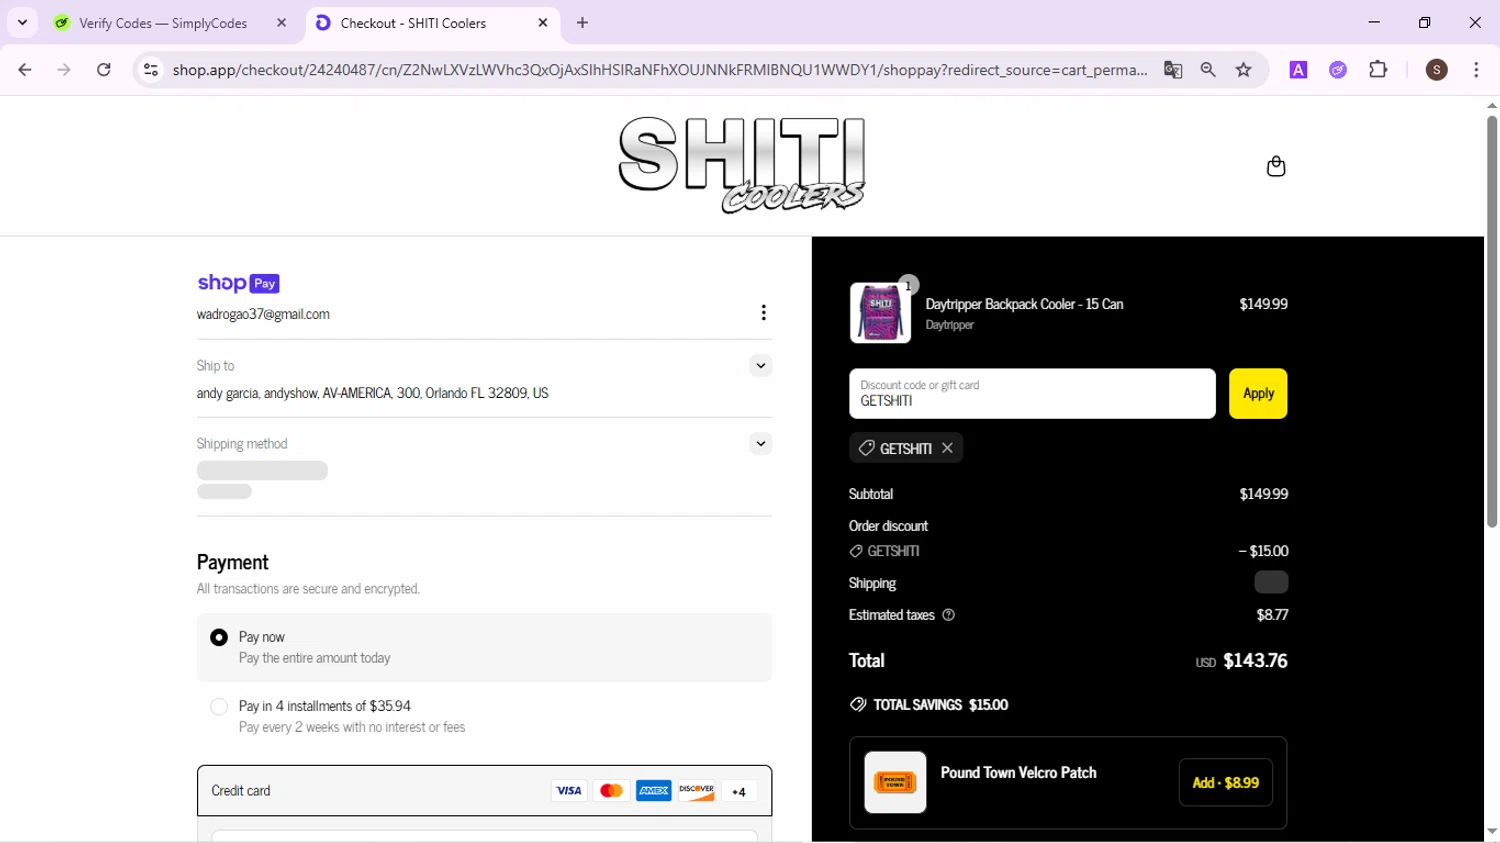Click the American Express card icon
Screen dimensions: 1500x843
(x=654, y=791)
